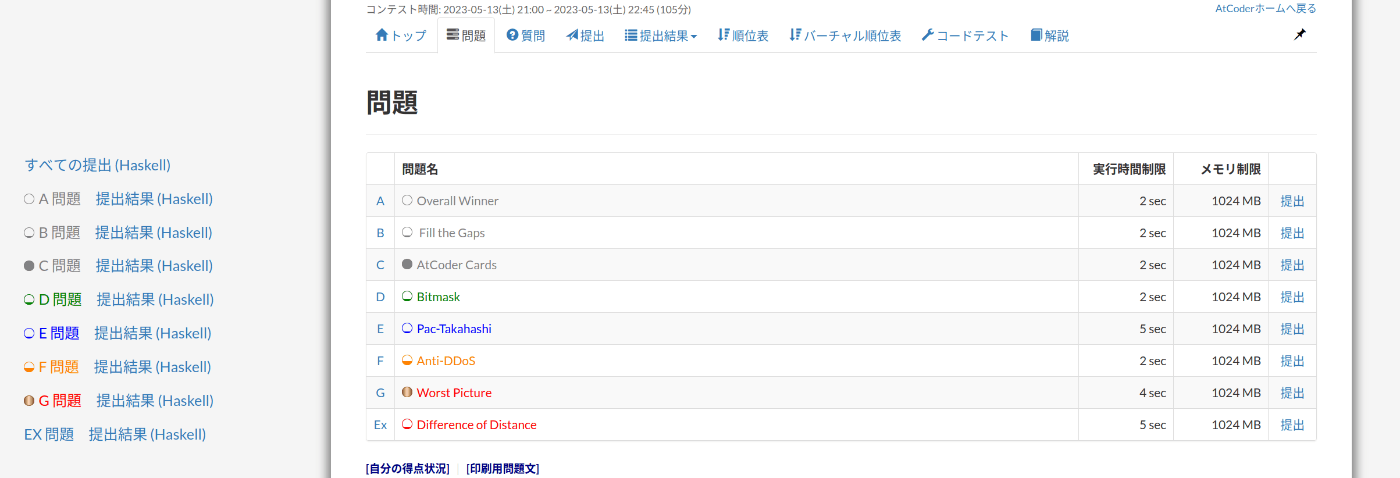Open the 提出結果 dropdown menu
1400x478 pixels.
[x=661, y=36]
